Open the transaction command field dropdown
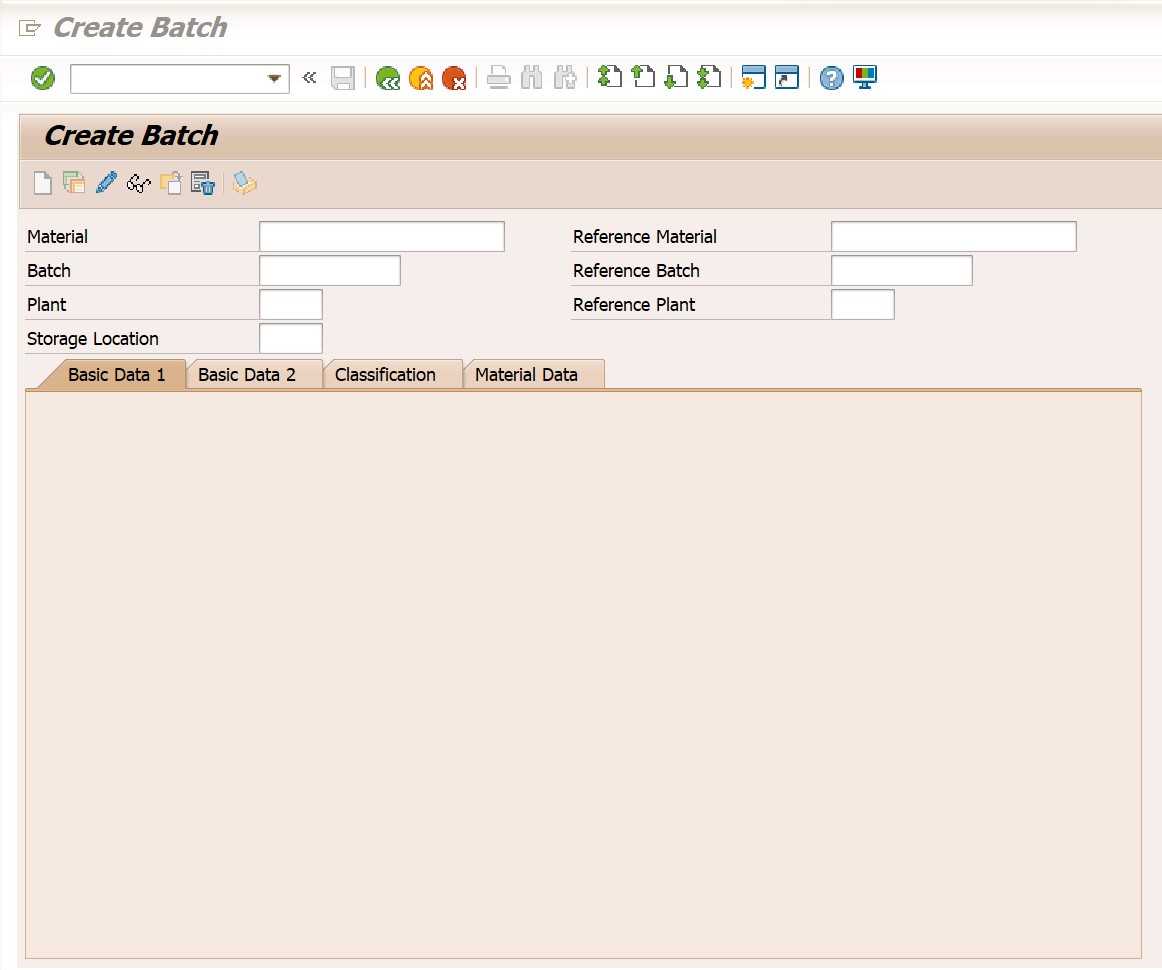This screenshot has height=970, width=1162. 274,79
